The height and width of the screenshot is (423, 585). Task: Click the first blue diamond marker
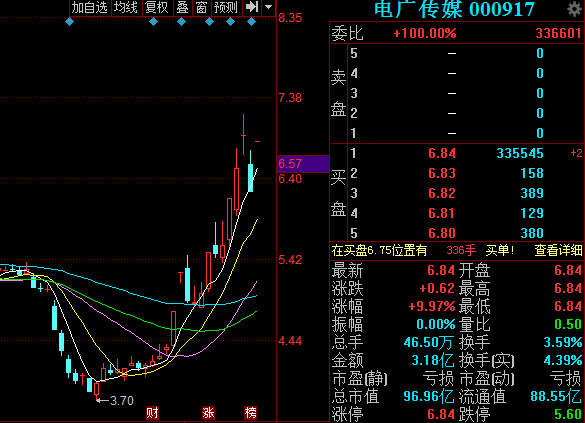click(69, 22)
